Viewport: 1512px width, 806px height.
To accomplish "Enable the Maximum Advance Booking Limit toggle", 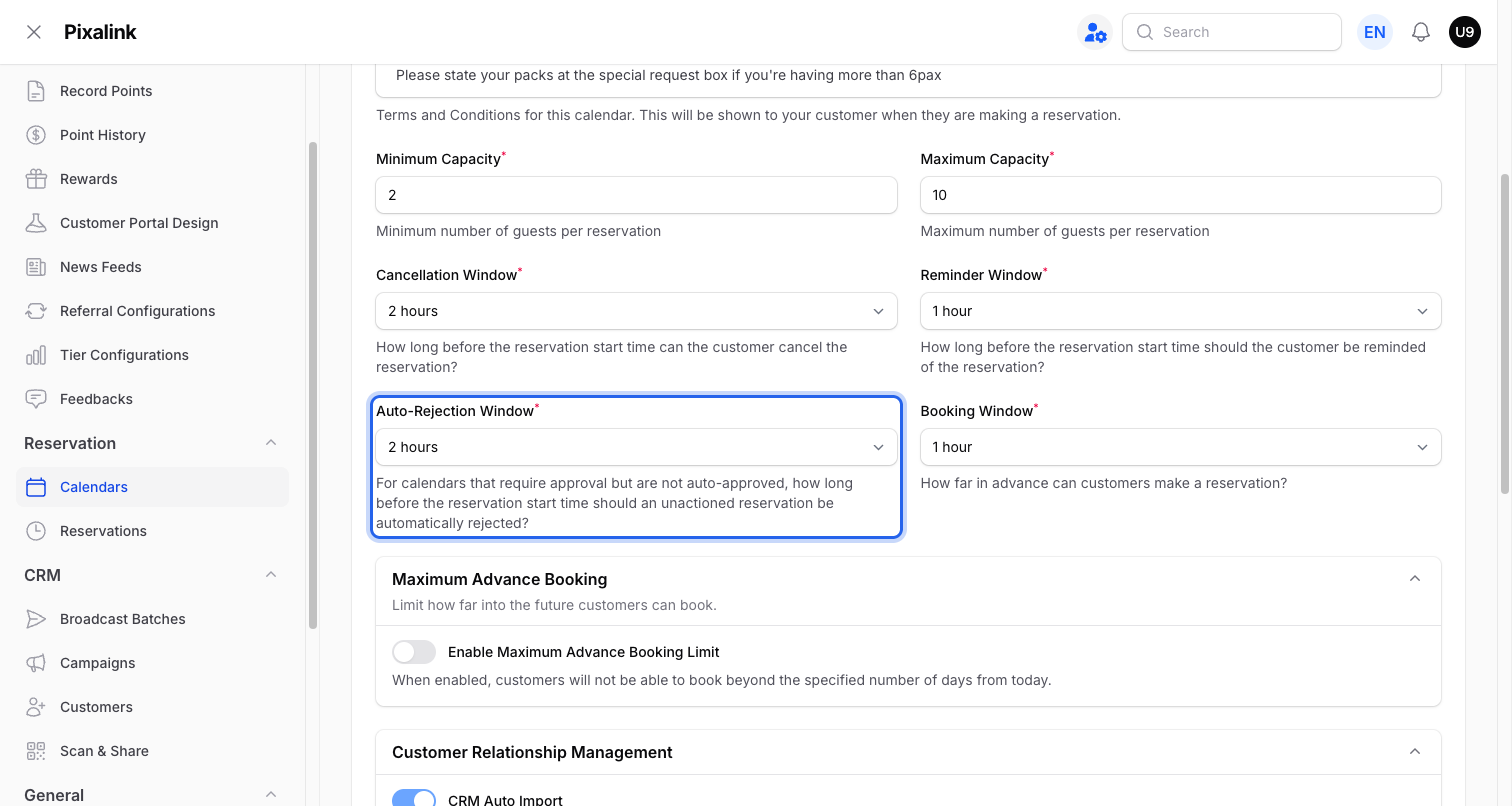I will (414, 652).
